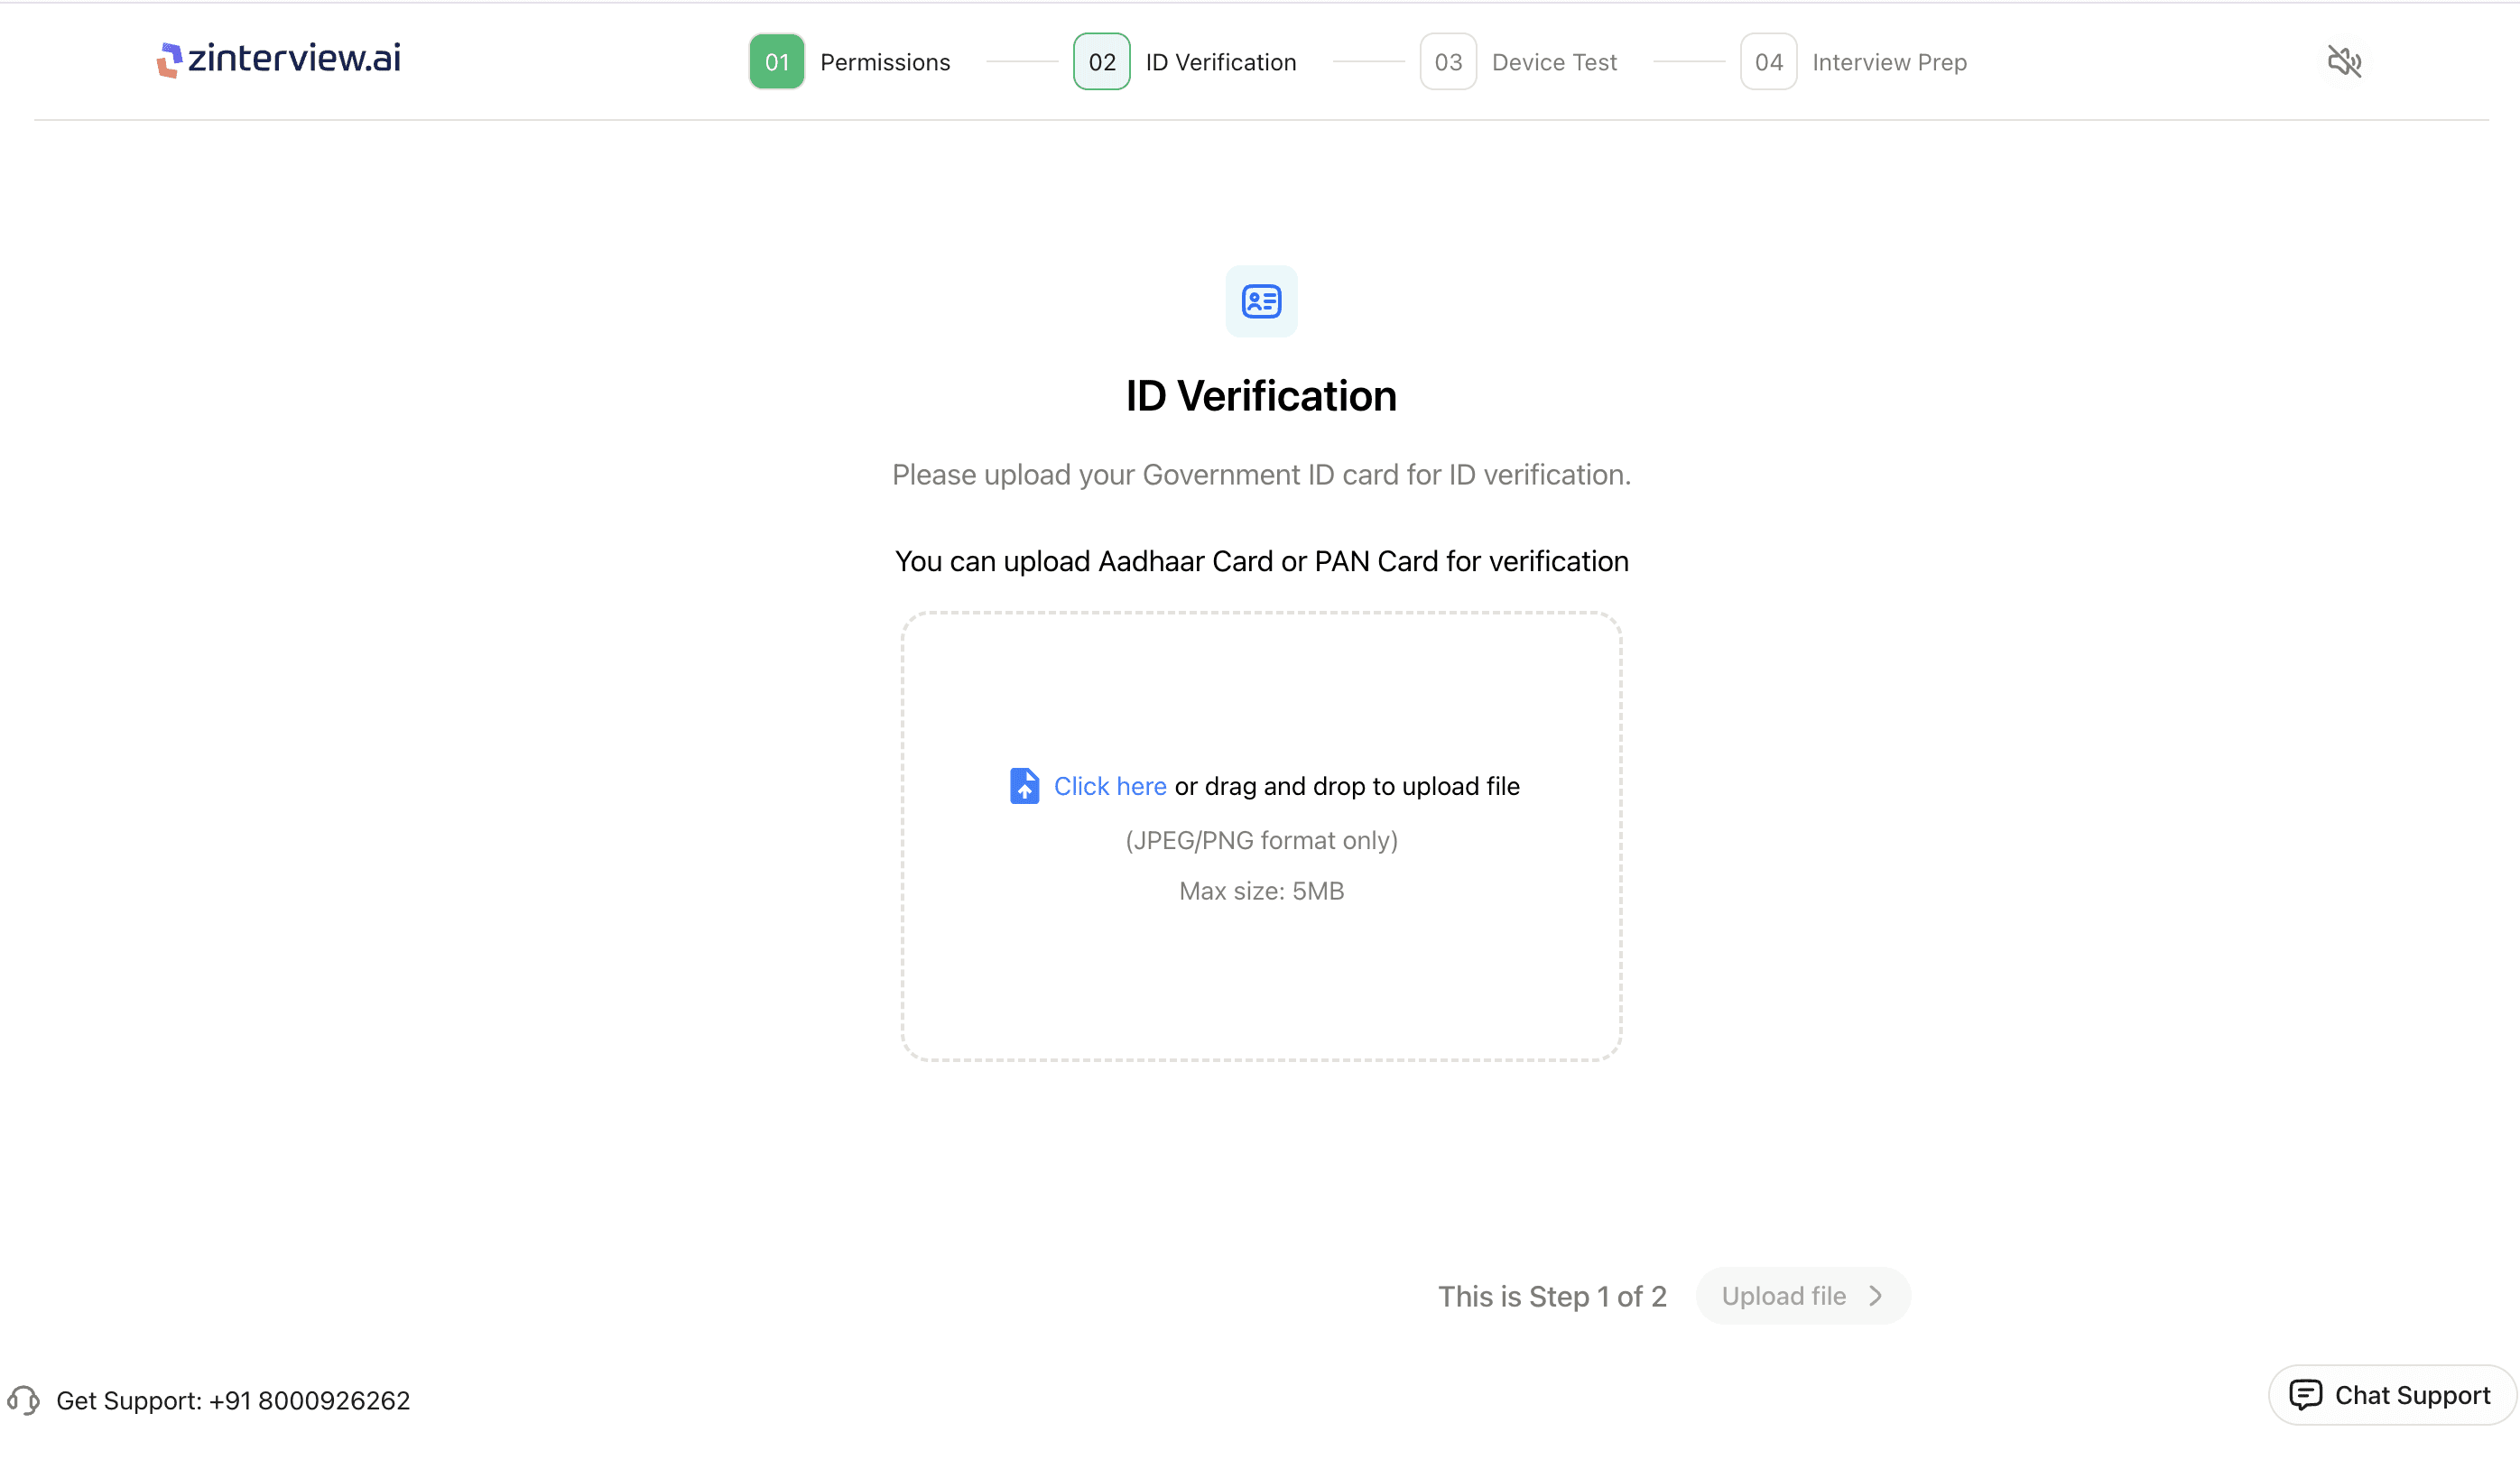Image resolution: width=2520 pixels, height=1469 pixels.
Task: Click the chat bubble icon
Action: [x=2305, y=1394]
